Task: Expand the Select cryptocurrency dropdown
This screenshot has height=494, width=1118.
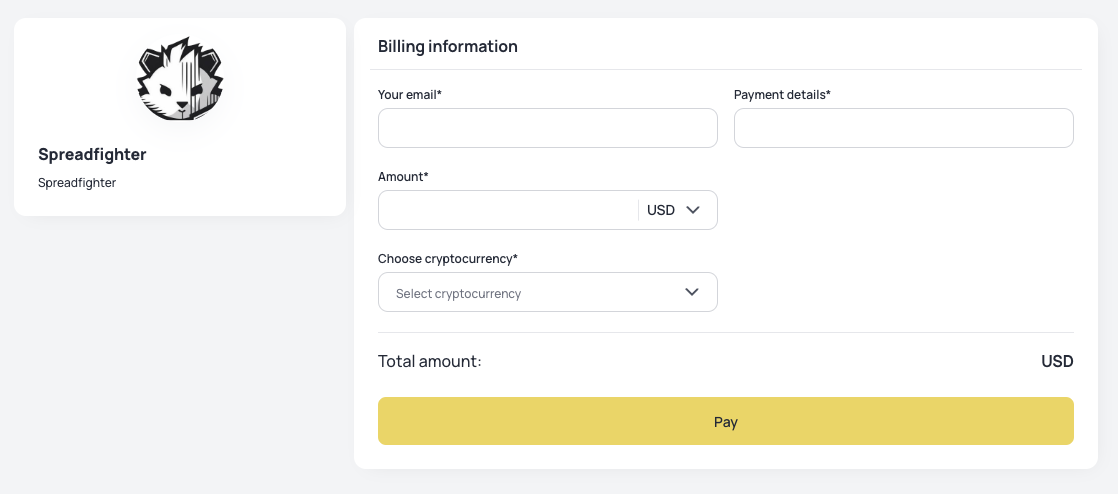Action: point(547,292)
